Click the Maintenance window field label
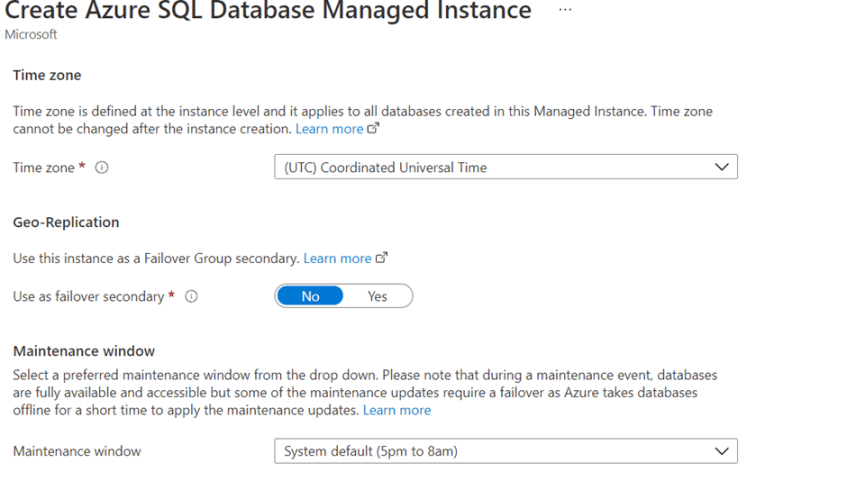847x481 pixels. pos(77,451)
